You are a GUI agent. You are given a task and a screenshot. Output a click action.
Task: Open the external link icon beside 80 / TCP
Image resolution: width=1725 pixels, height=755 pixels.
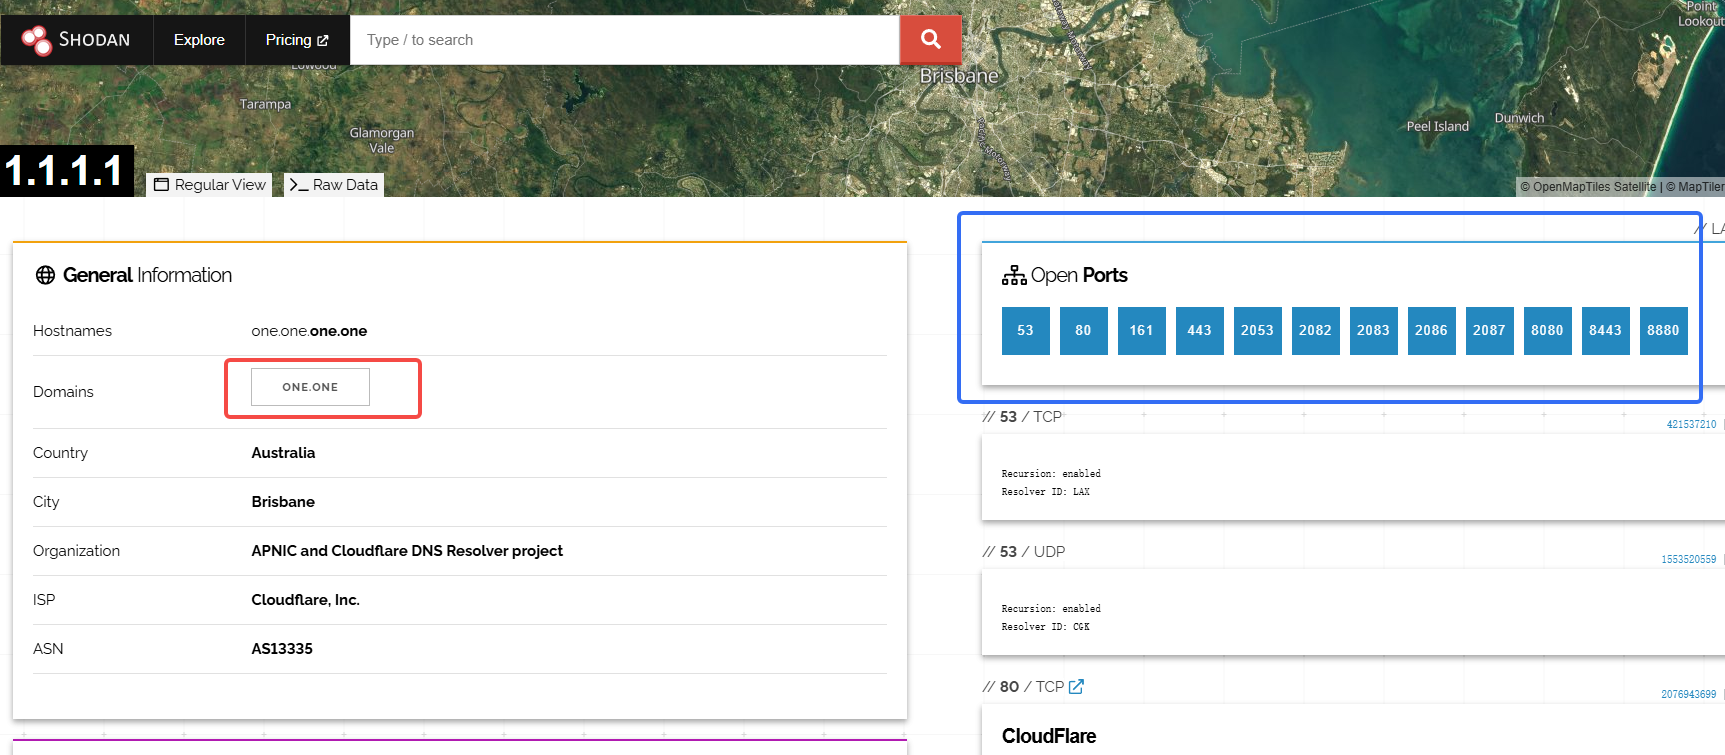pyautogui.click(x=1076, y=687)
